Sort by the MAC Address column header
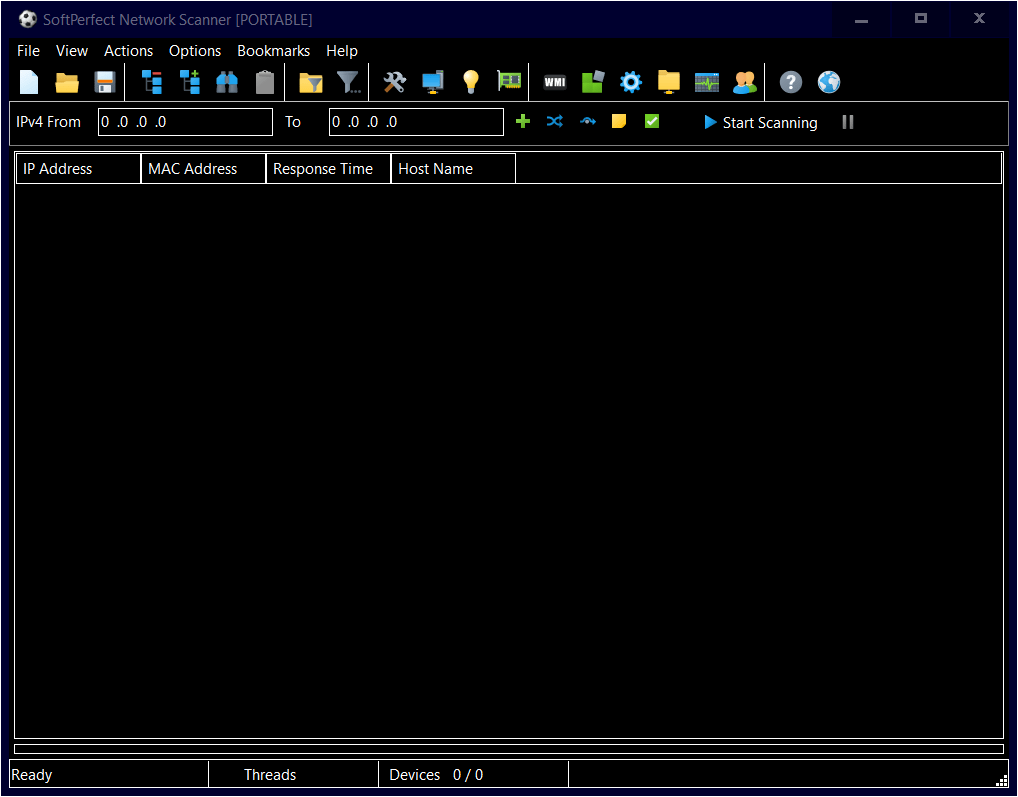 pyautogui.click(x=204, y=169)
